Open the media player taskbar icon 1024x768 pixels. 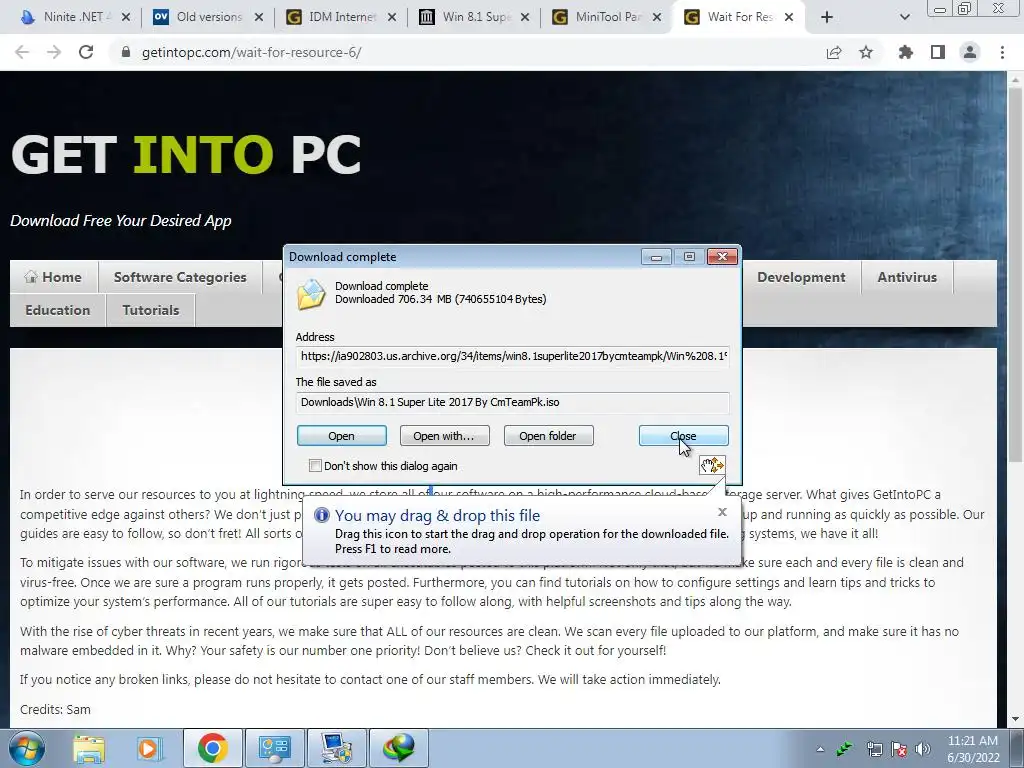click(150, 749)
